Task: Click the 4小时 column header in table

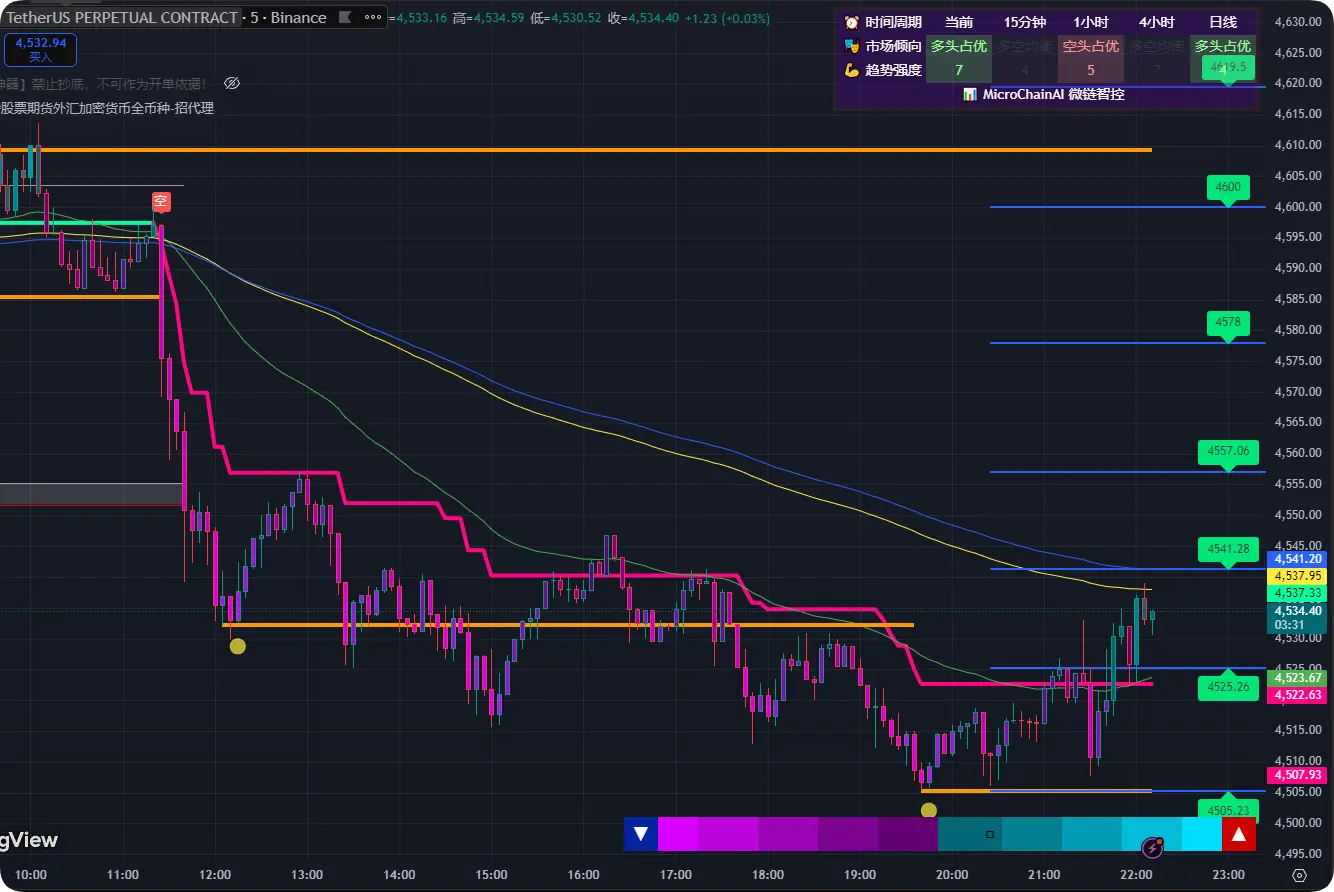Action: click(1156, 22)
